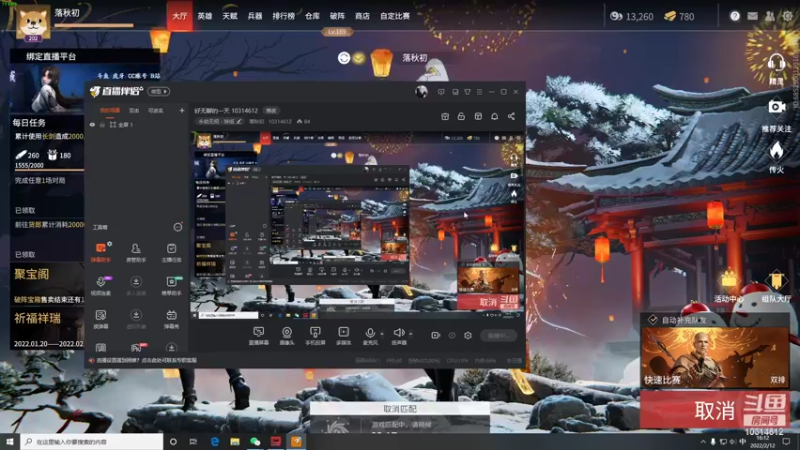The height and width of the screenshot is (450, 800).
Task: Click the Windows taskbar search box
Action: click(x=92, y=441)
